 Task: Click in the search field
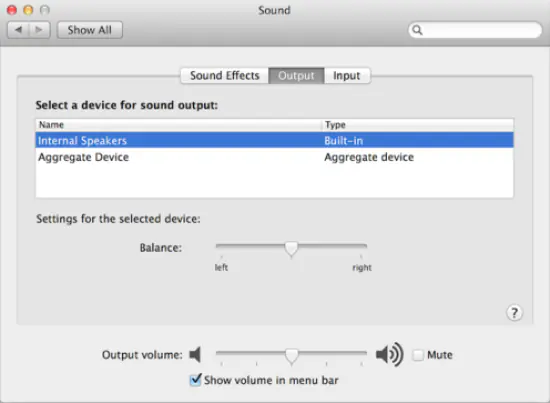point(475,30)
